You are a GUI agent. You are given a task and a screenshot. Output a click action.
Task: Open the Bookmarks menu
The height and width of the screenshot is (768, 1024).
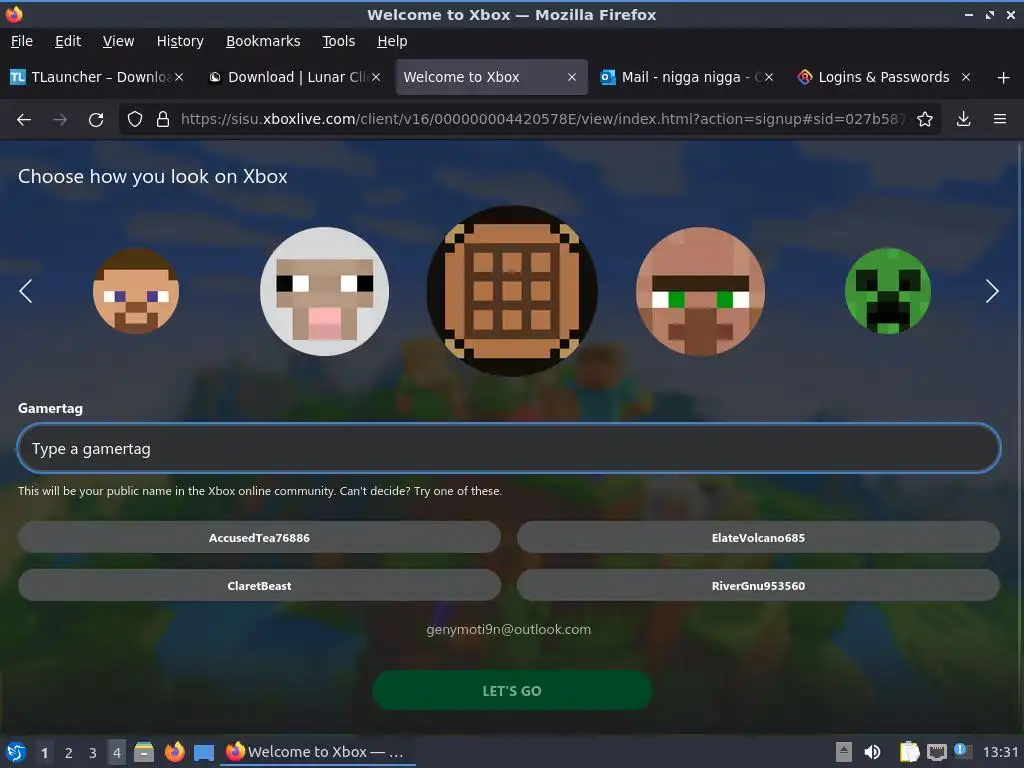coord(263,41)
